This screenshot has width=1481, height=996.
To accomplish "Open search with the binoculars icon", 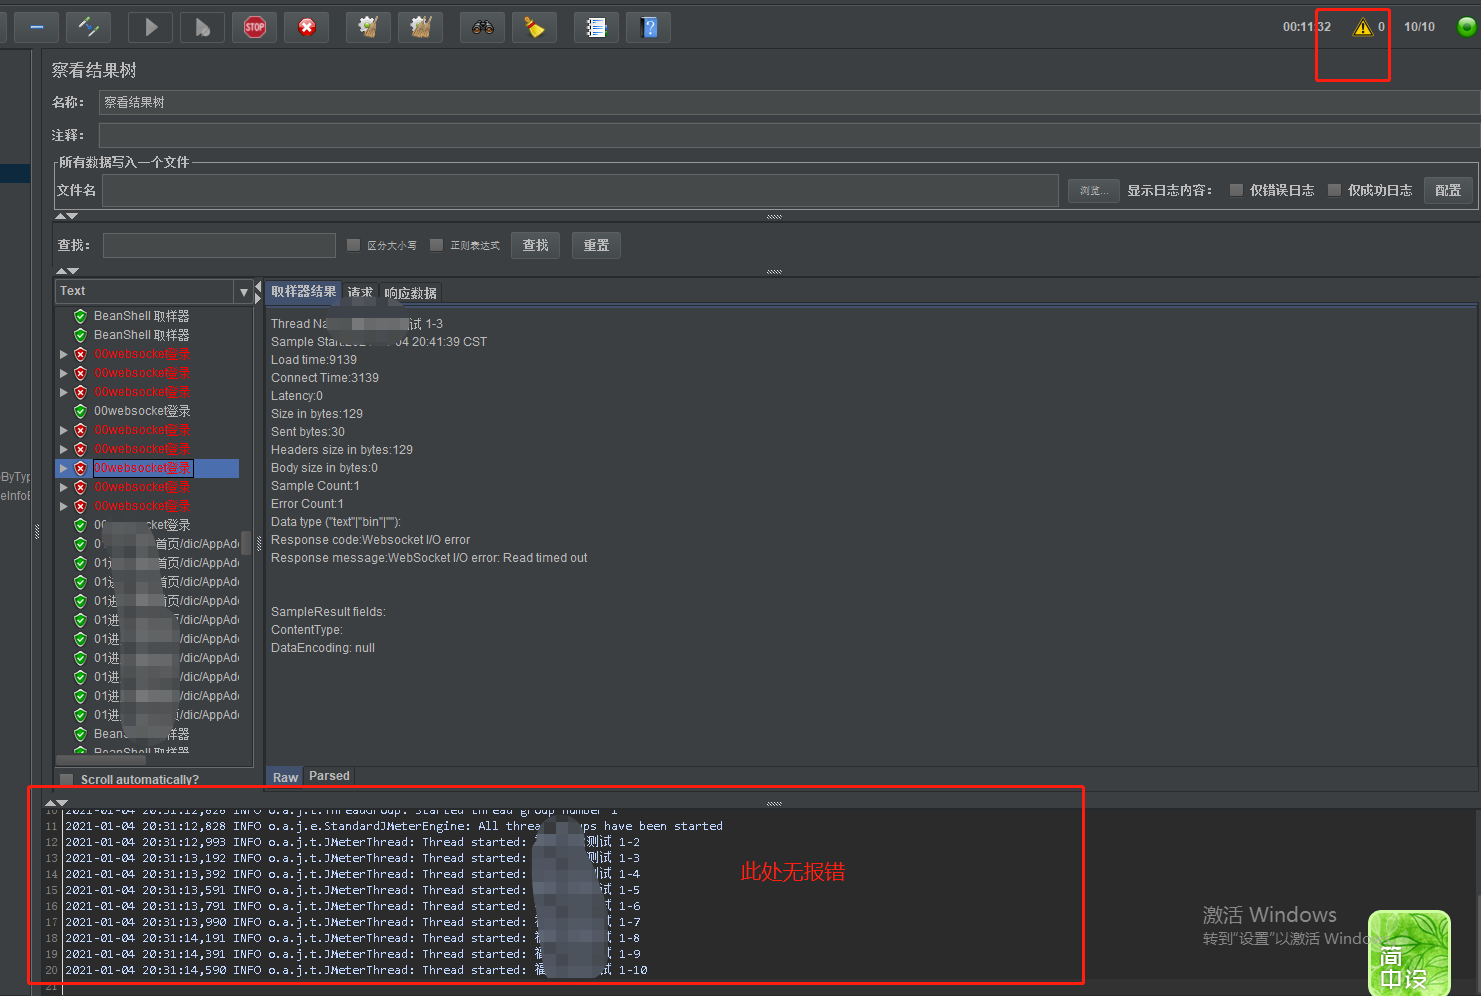I will [x=482, y=27].
